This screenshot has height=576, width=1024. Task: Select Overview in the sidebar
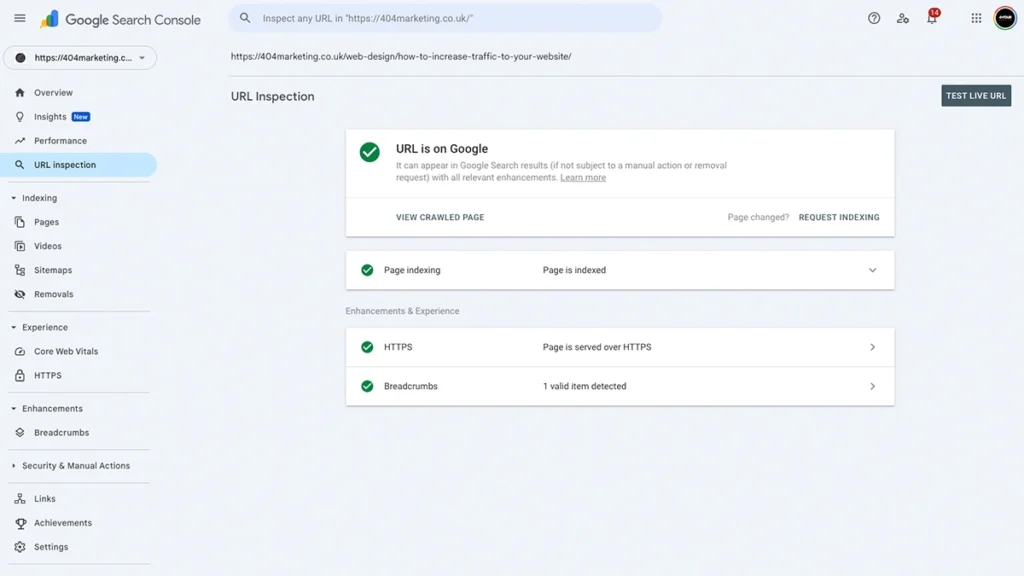(53, 93)
